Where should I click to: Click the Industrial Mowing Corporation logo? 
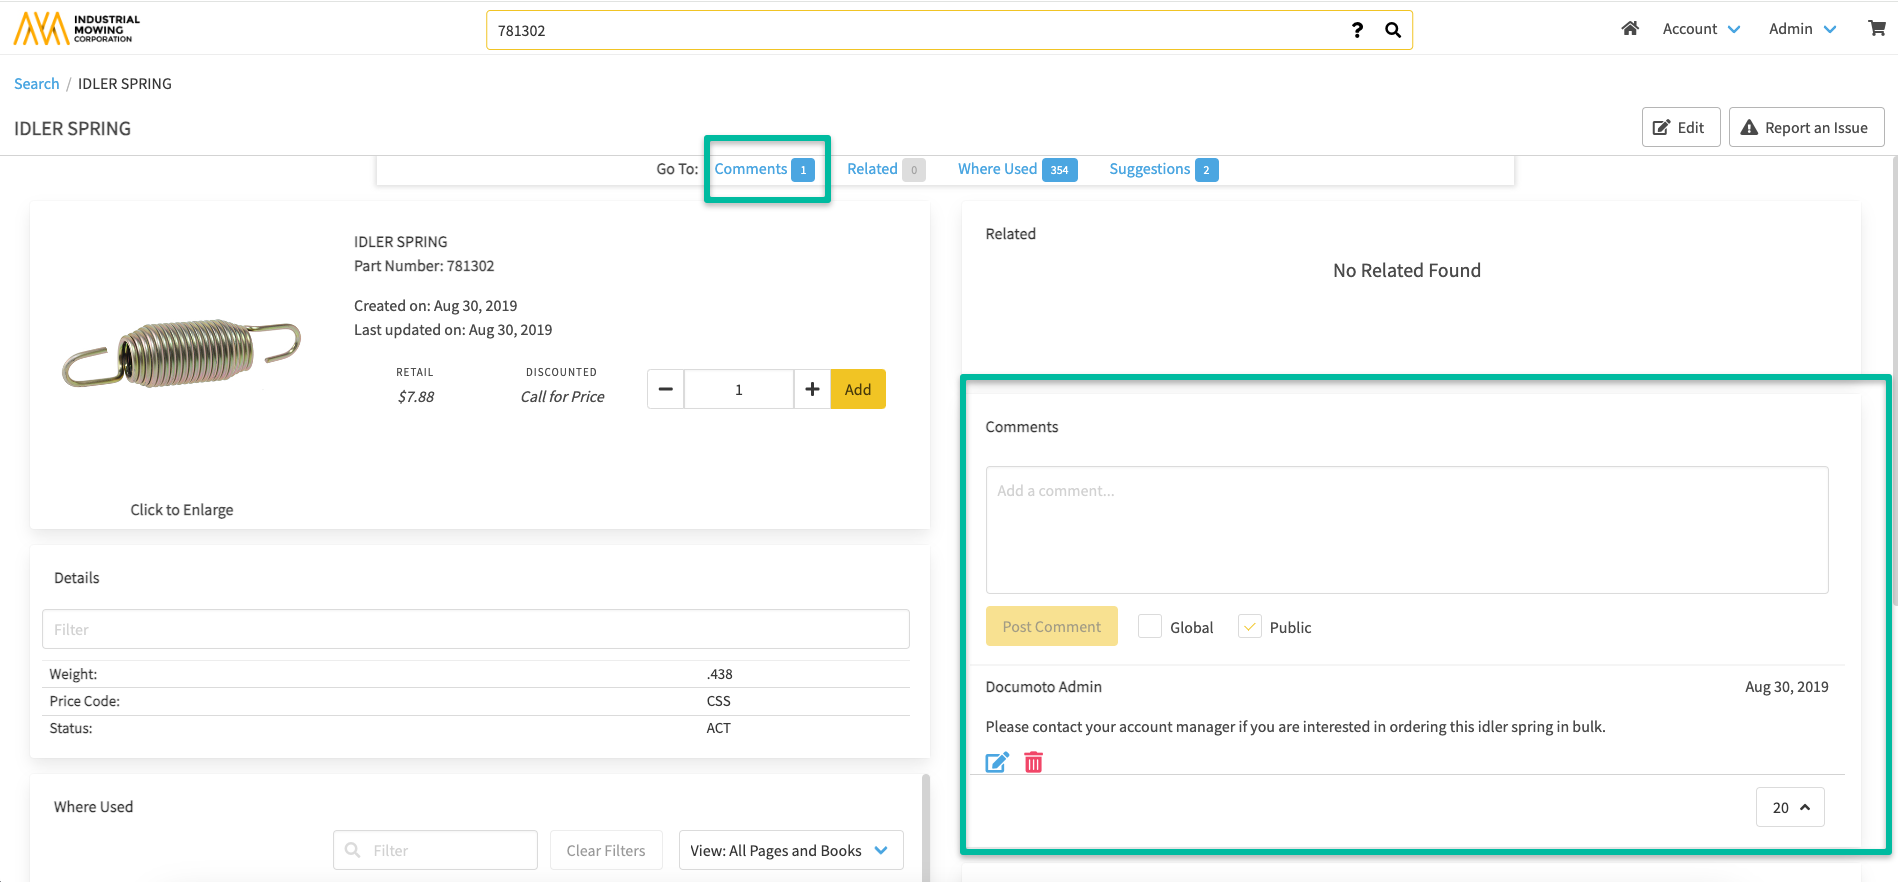tap(77, 29)
